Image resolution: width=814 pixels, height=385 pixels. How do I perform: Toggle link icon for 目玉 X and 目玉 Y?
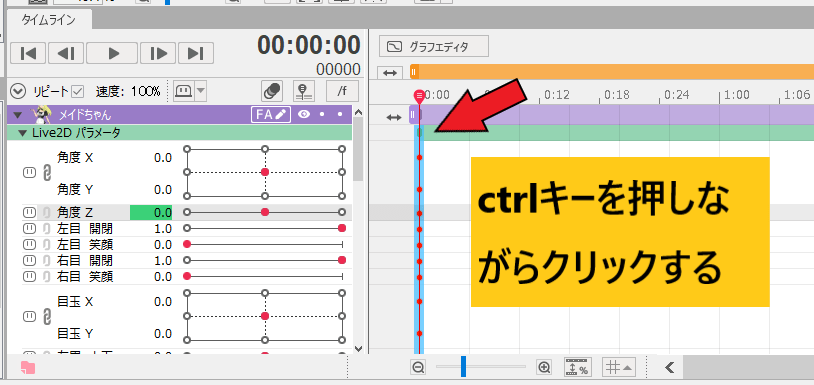pyautogui.click(x=46, y=317)
